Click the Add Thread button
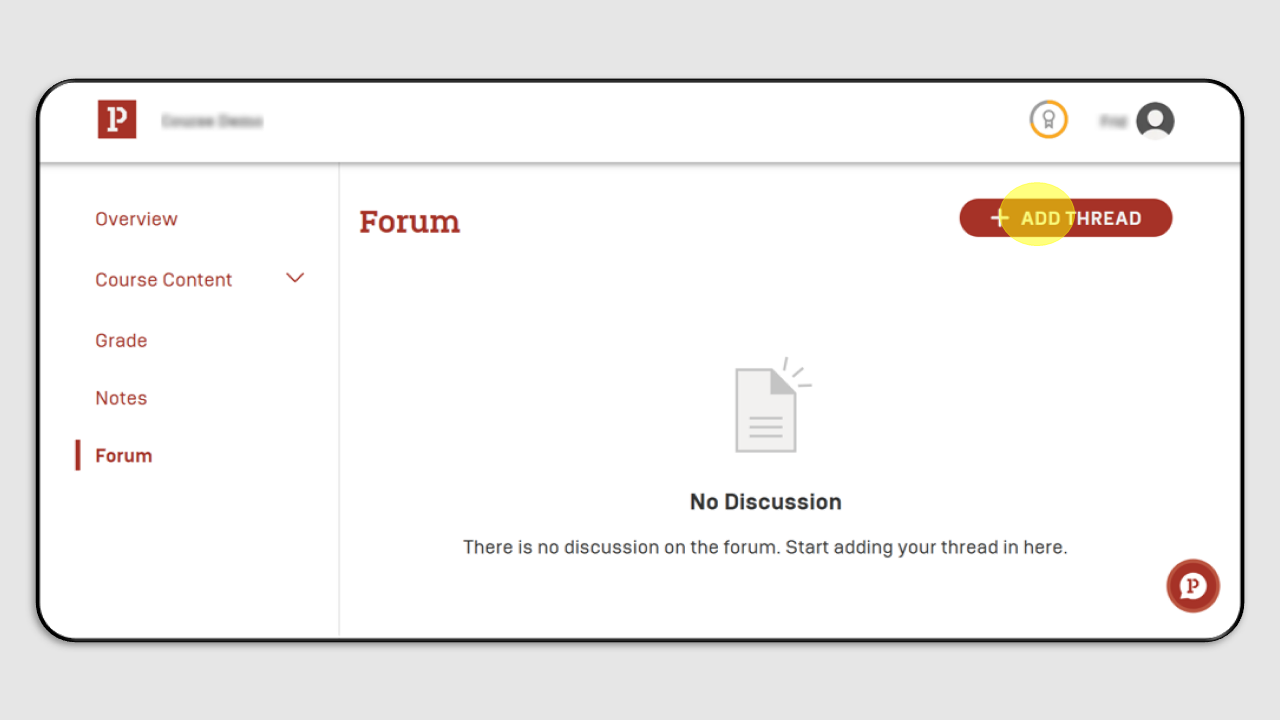This screenshot has height=720, width=1280. (1066, 218)
